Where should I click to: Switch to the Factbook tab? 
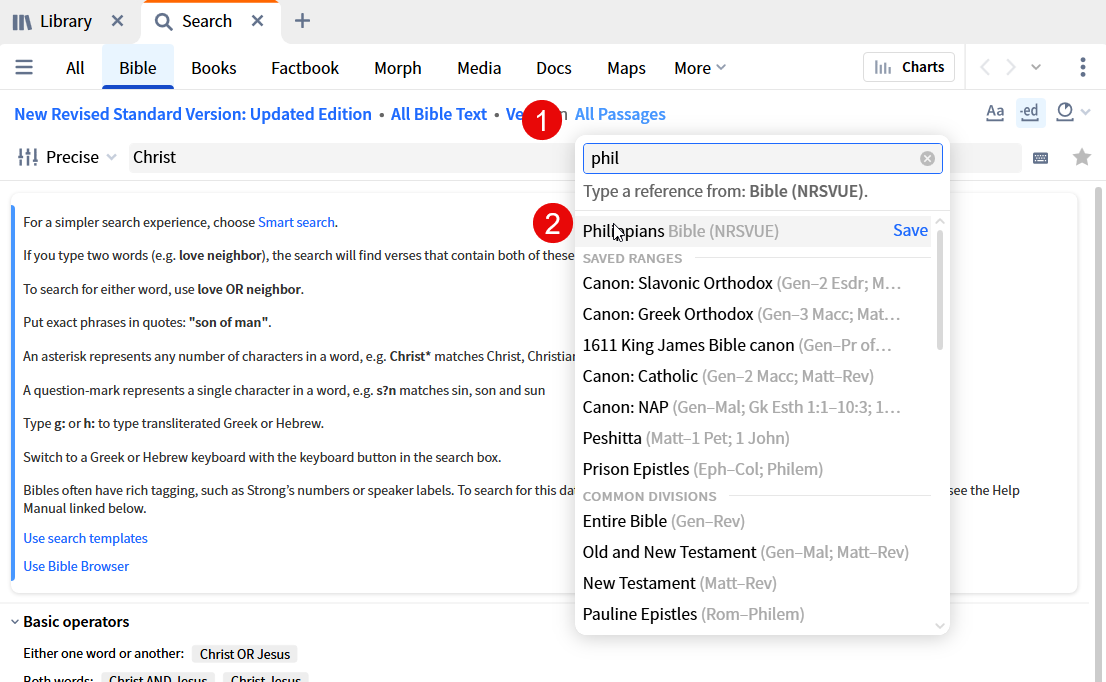(305, 68)
